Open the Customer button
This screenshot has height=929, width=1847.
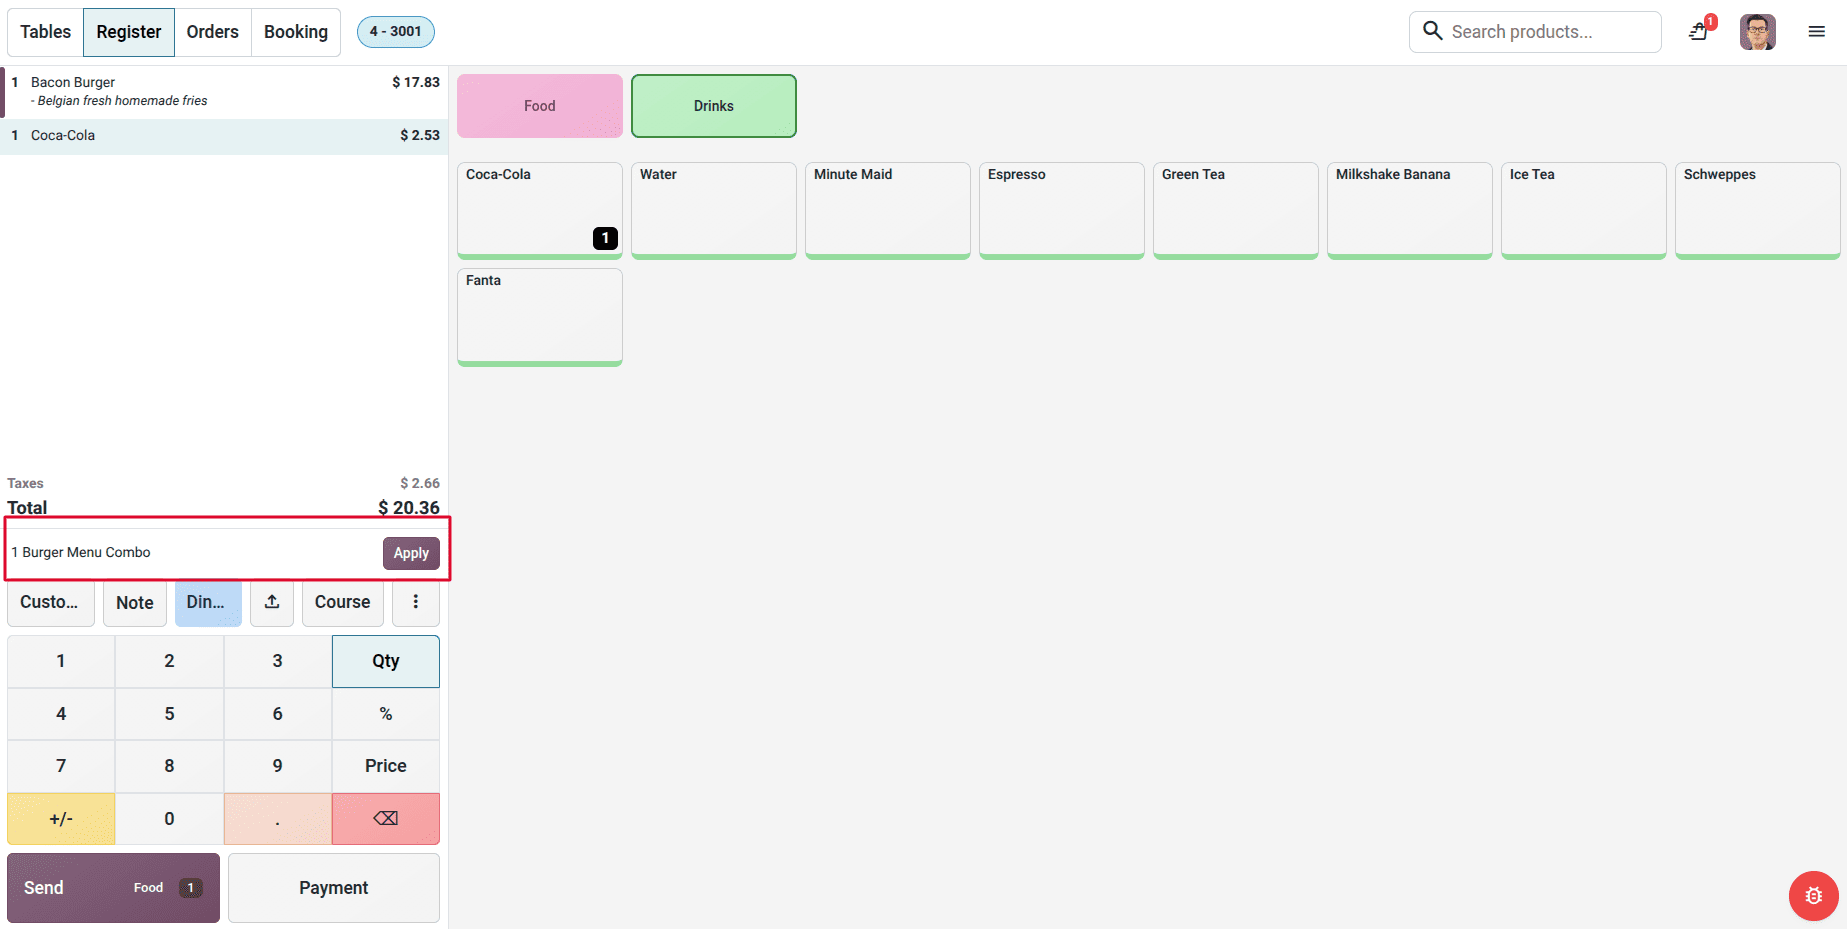point(50,602)
